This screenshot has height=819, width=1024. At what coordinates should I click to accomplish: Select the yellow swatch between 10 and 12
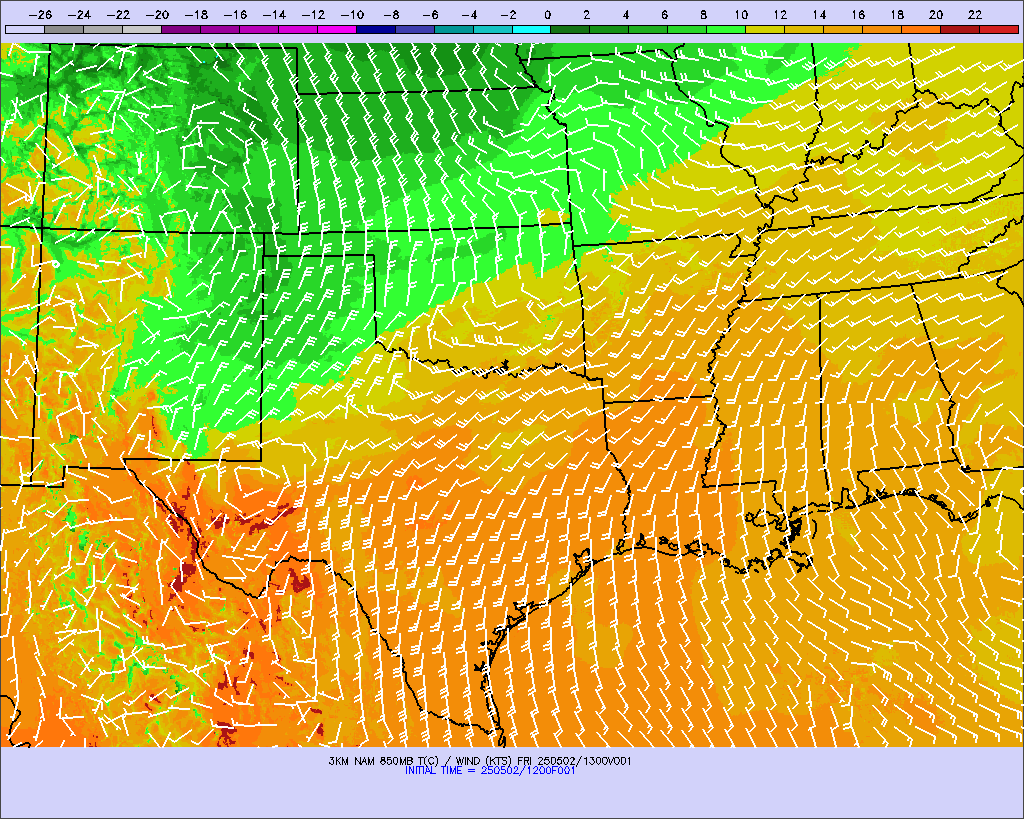[x=765, y=29]
